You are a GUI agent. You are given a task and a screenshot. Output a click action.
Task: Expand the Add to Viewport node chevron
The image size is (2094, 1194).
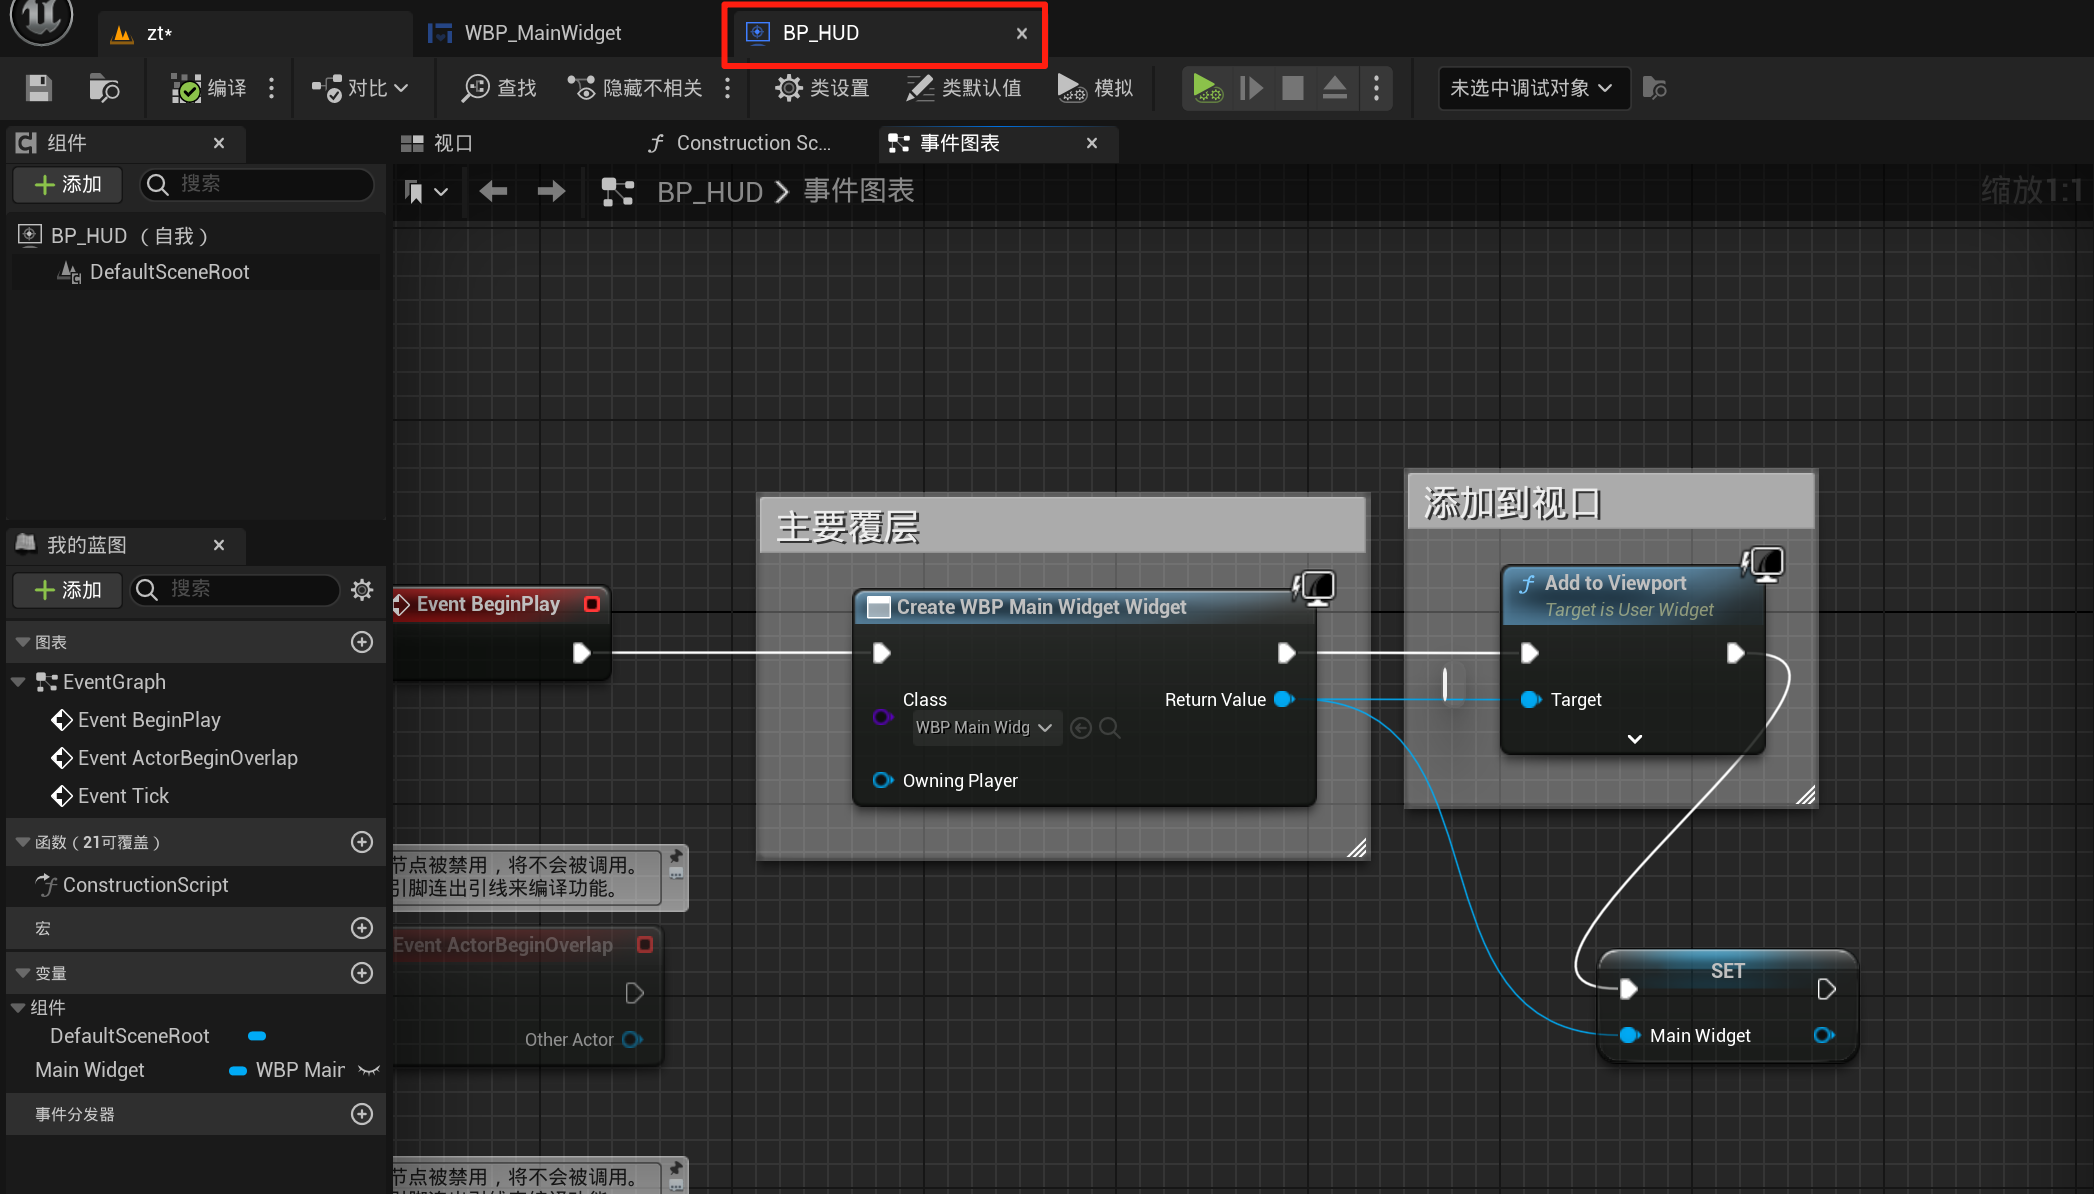click(x=1634, y=739)
